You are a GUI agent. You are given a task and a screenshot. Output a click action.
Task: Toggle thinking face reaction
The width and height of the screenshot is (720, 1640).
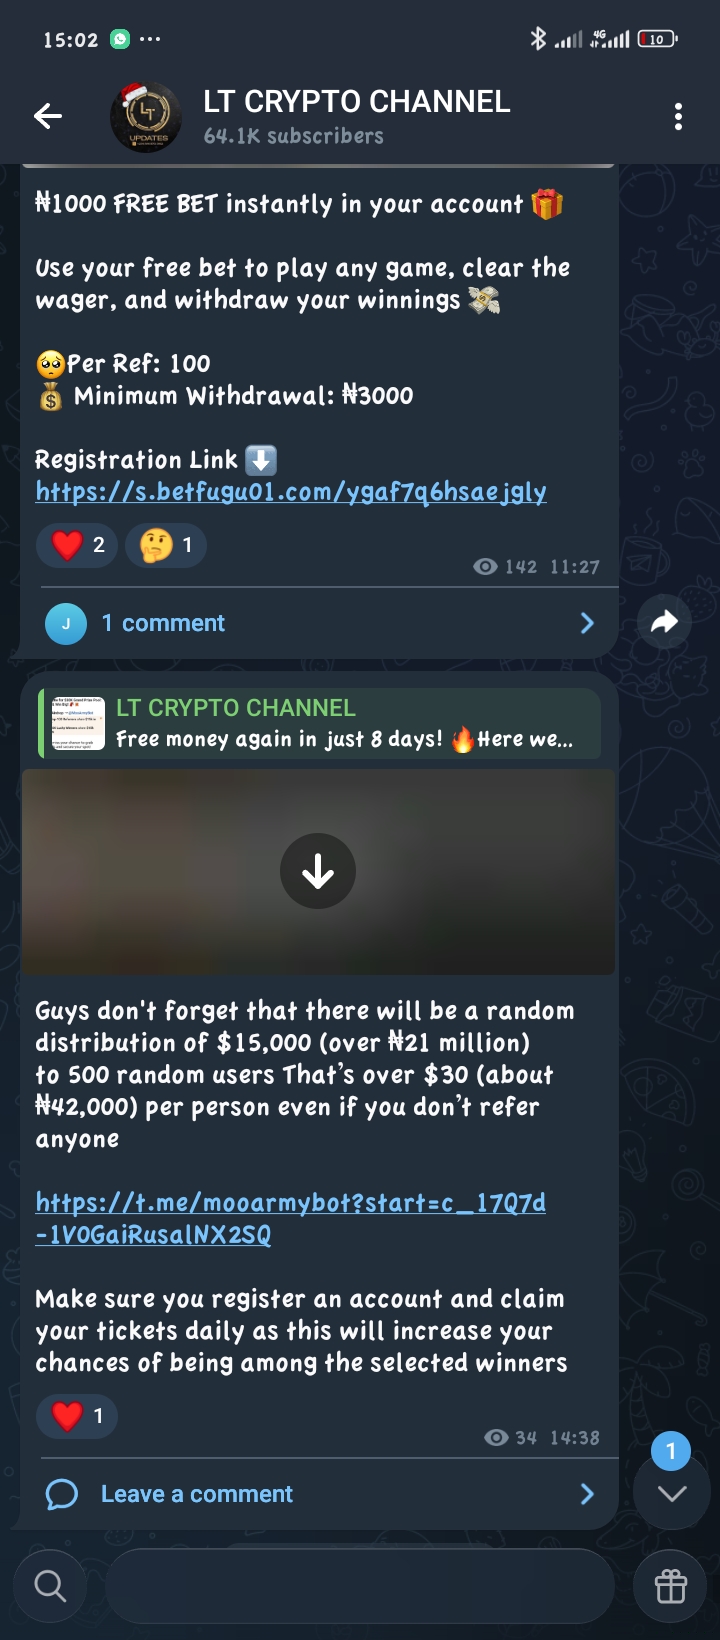pos(166,545)
